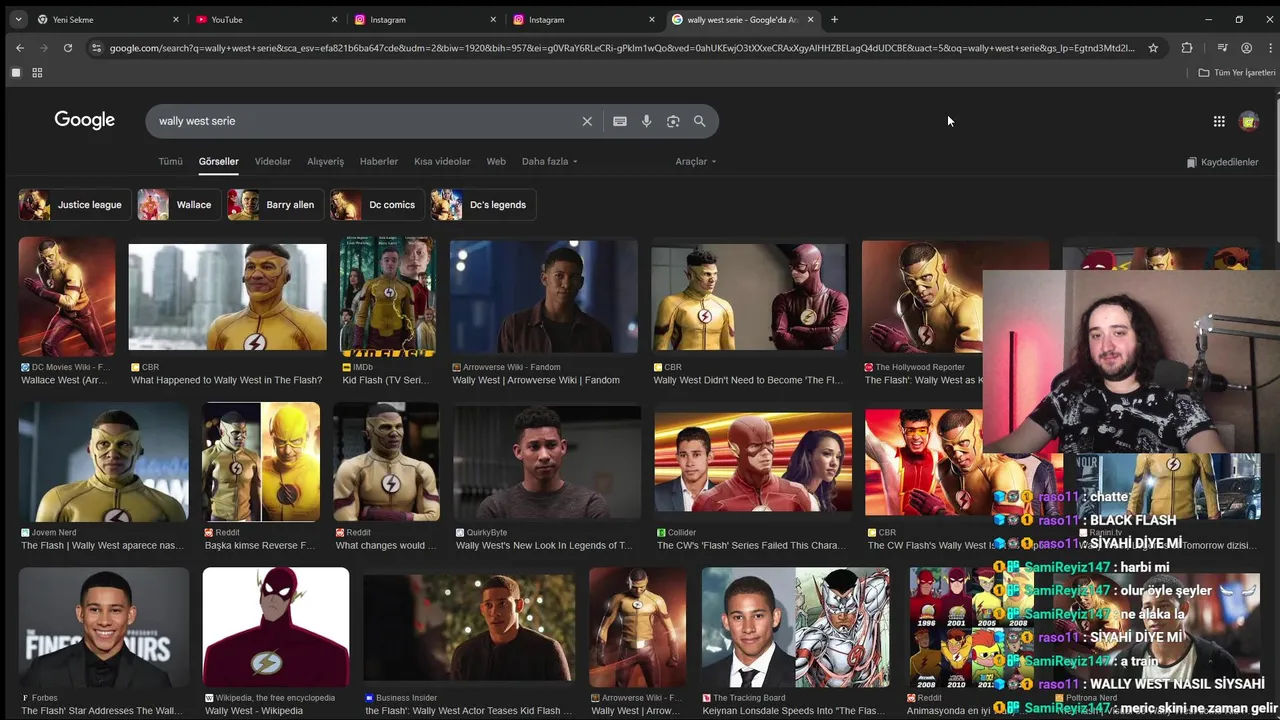This screenshot has height=720, width=1280.
Task: Click 'What changes would ...' Reddit title
Action: click(x=386, y=546)
